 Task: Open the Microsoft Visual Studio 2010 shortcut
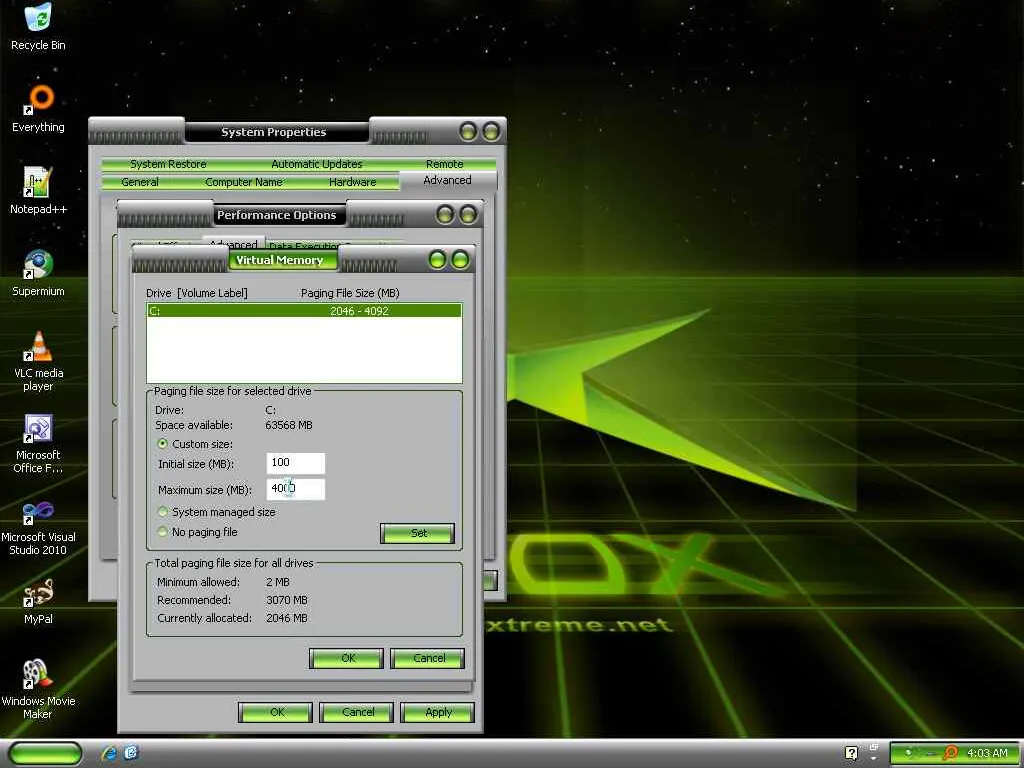point(39,526)
